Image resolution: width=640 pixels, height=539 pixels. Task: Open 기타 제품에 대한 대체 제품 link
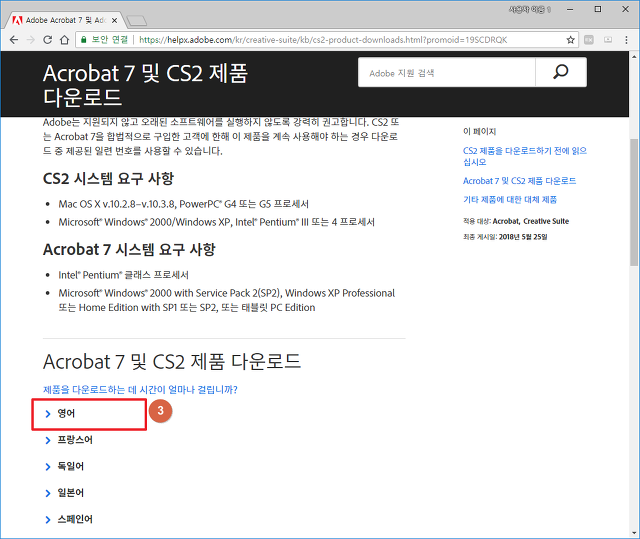click(510, 200)
